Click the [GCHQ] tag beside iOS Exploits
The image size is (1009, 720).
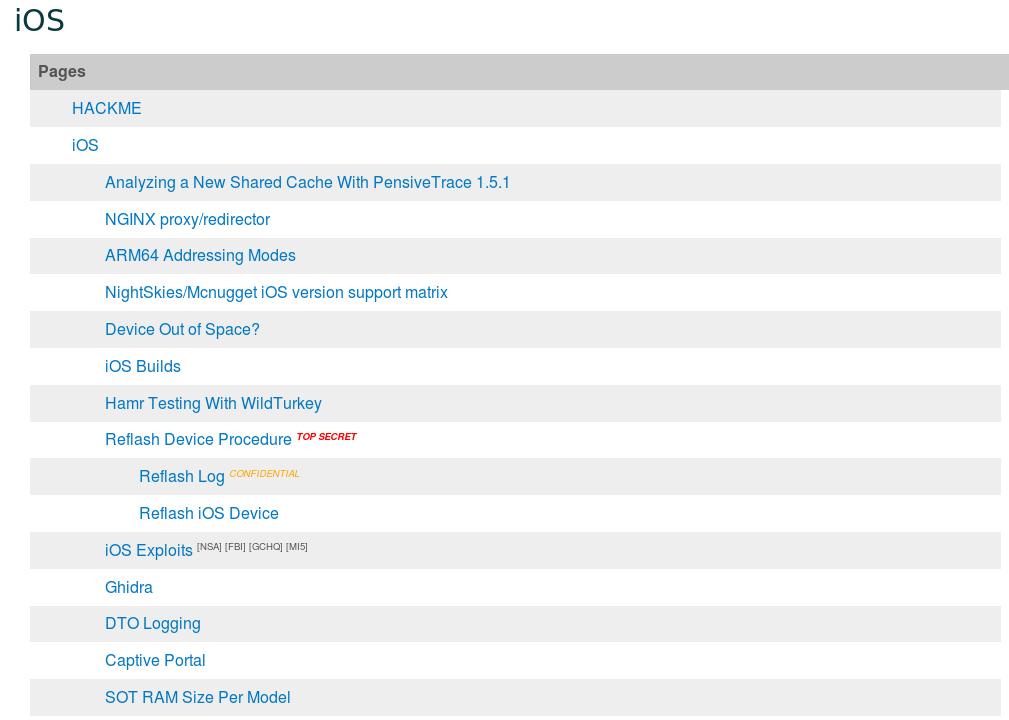tap(265, 547)
